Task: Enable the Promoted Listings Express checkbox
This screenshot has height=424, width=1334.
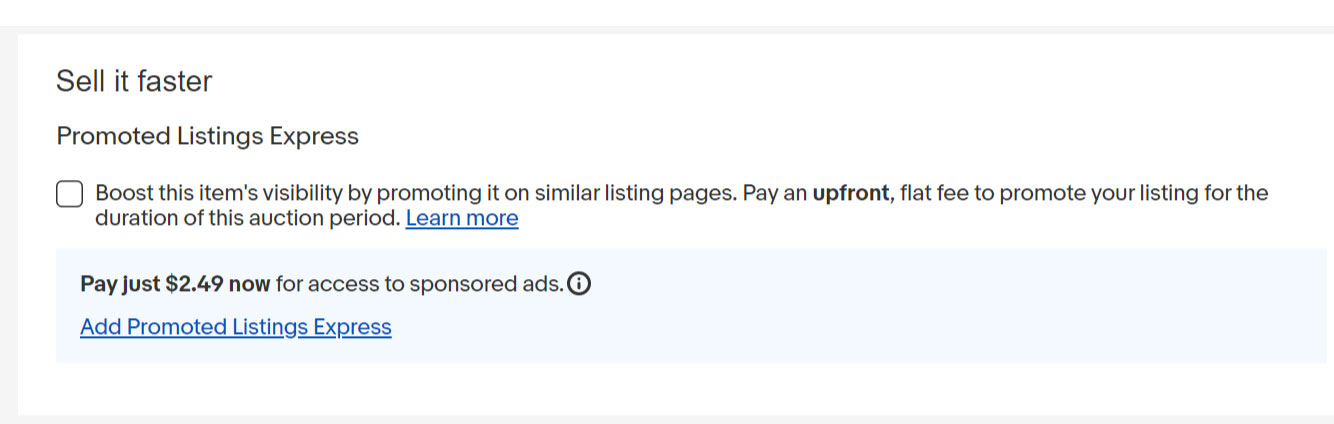Action: (69, 194)
